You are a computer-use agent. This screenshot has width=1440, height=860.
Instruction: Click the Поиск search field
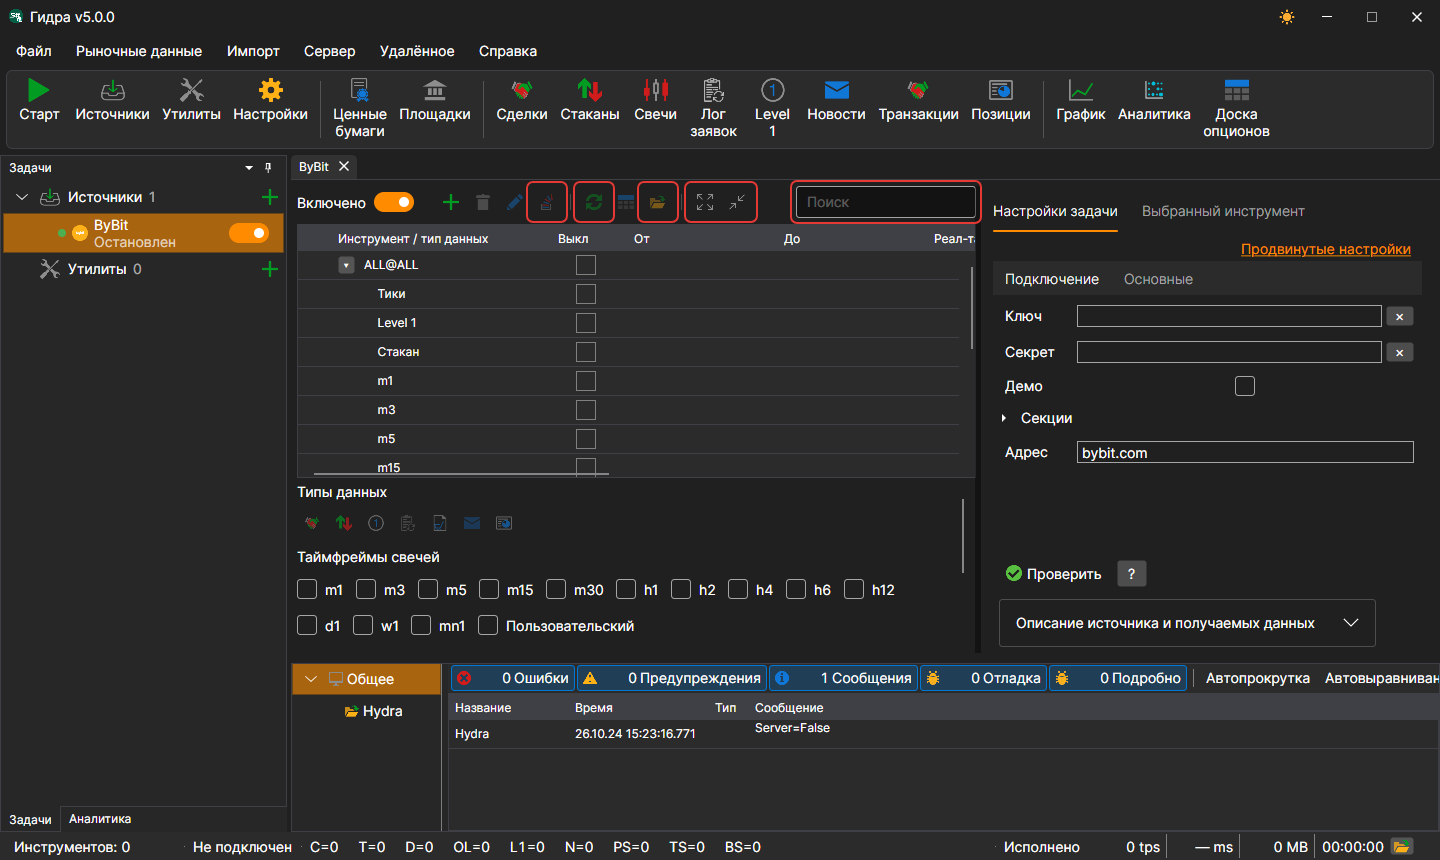click(x=885, y=202)
